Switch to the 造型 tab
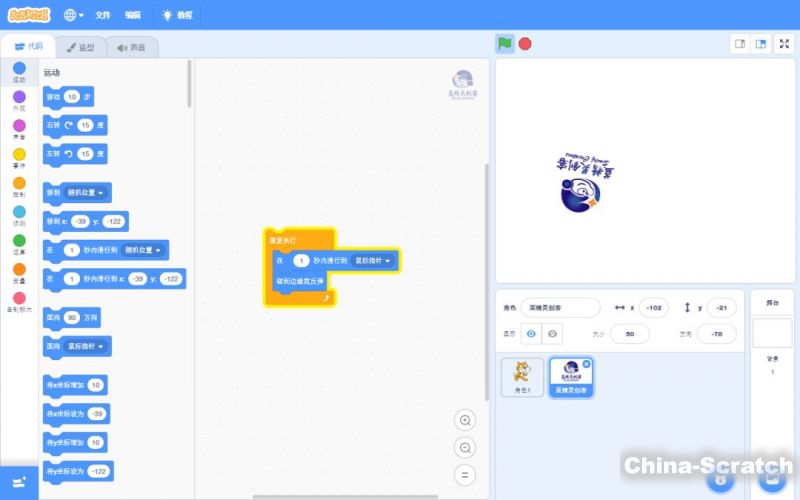 (80, 47)
